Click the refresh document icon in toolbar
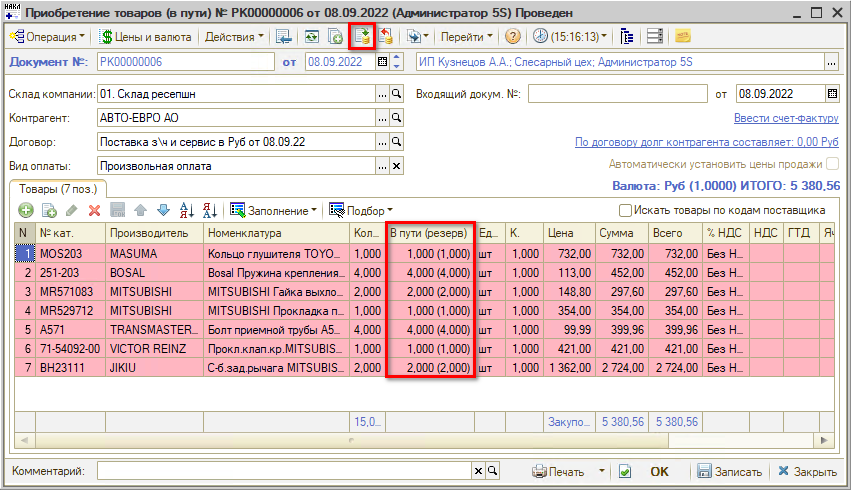The height and width of the screenshot is (490, 851). tap(312, 37)
